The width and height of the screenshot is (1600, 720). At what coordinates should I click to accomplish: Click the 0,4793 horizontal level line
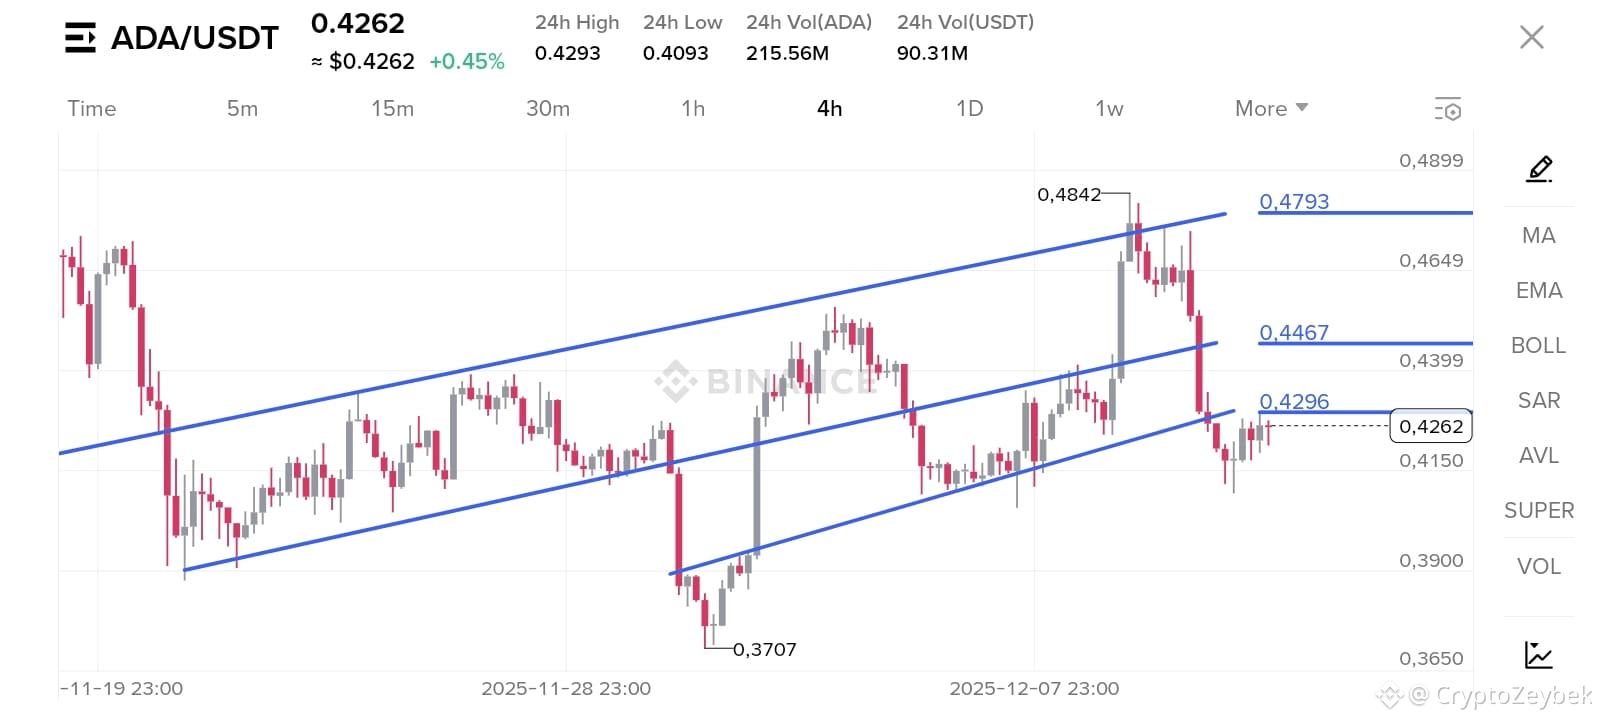tap(1365, 212)
